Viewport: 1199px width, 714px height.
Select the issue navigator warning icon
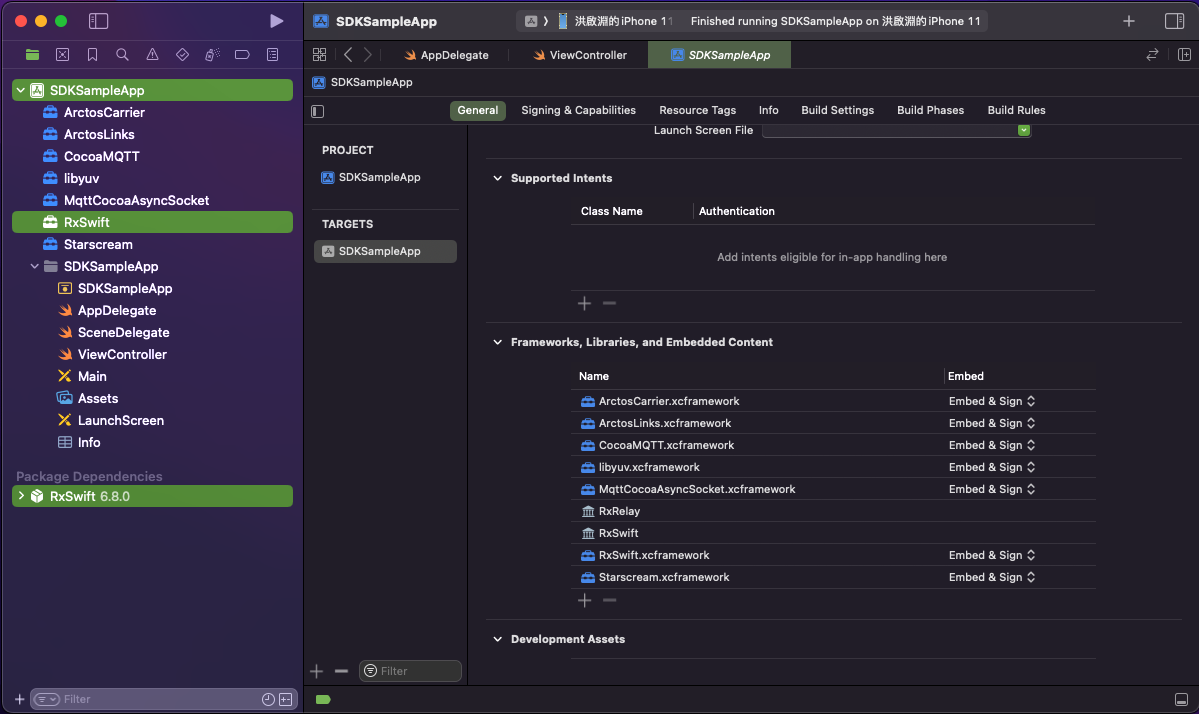pos(152,55)
